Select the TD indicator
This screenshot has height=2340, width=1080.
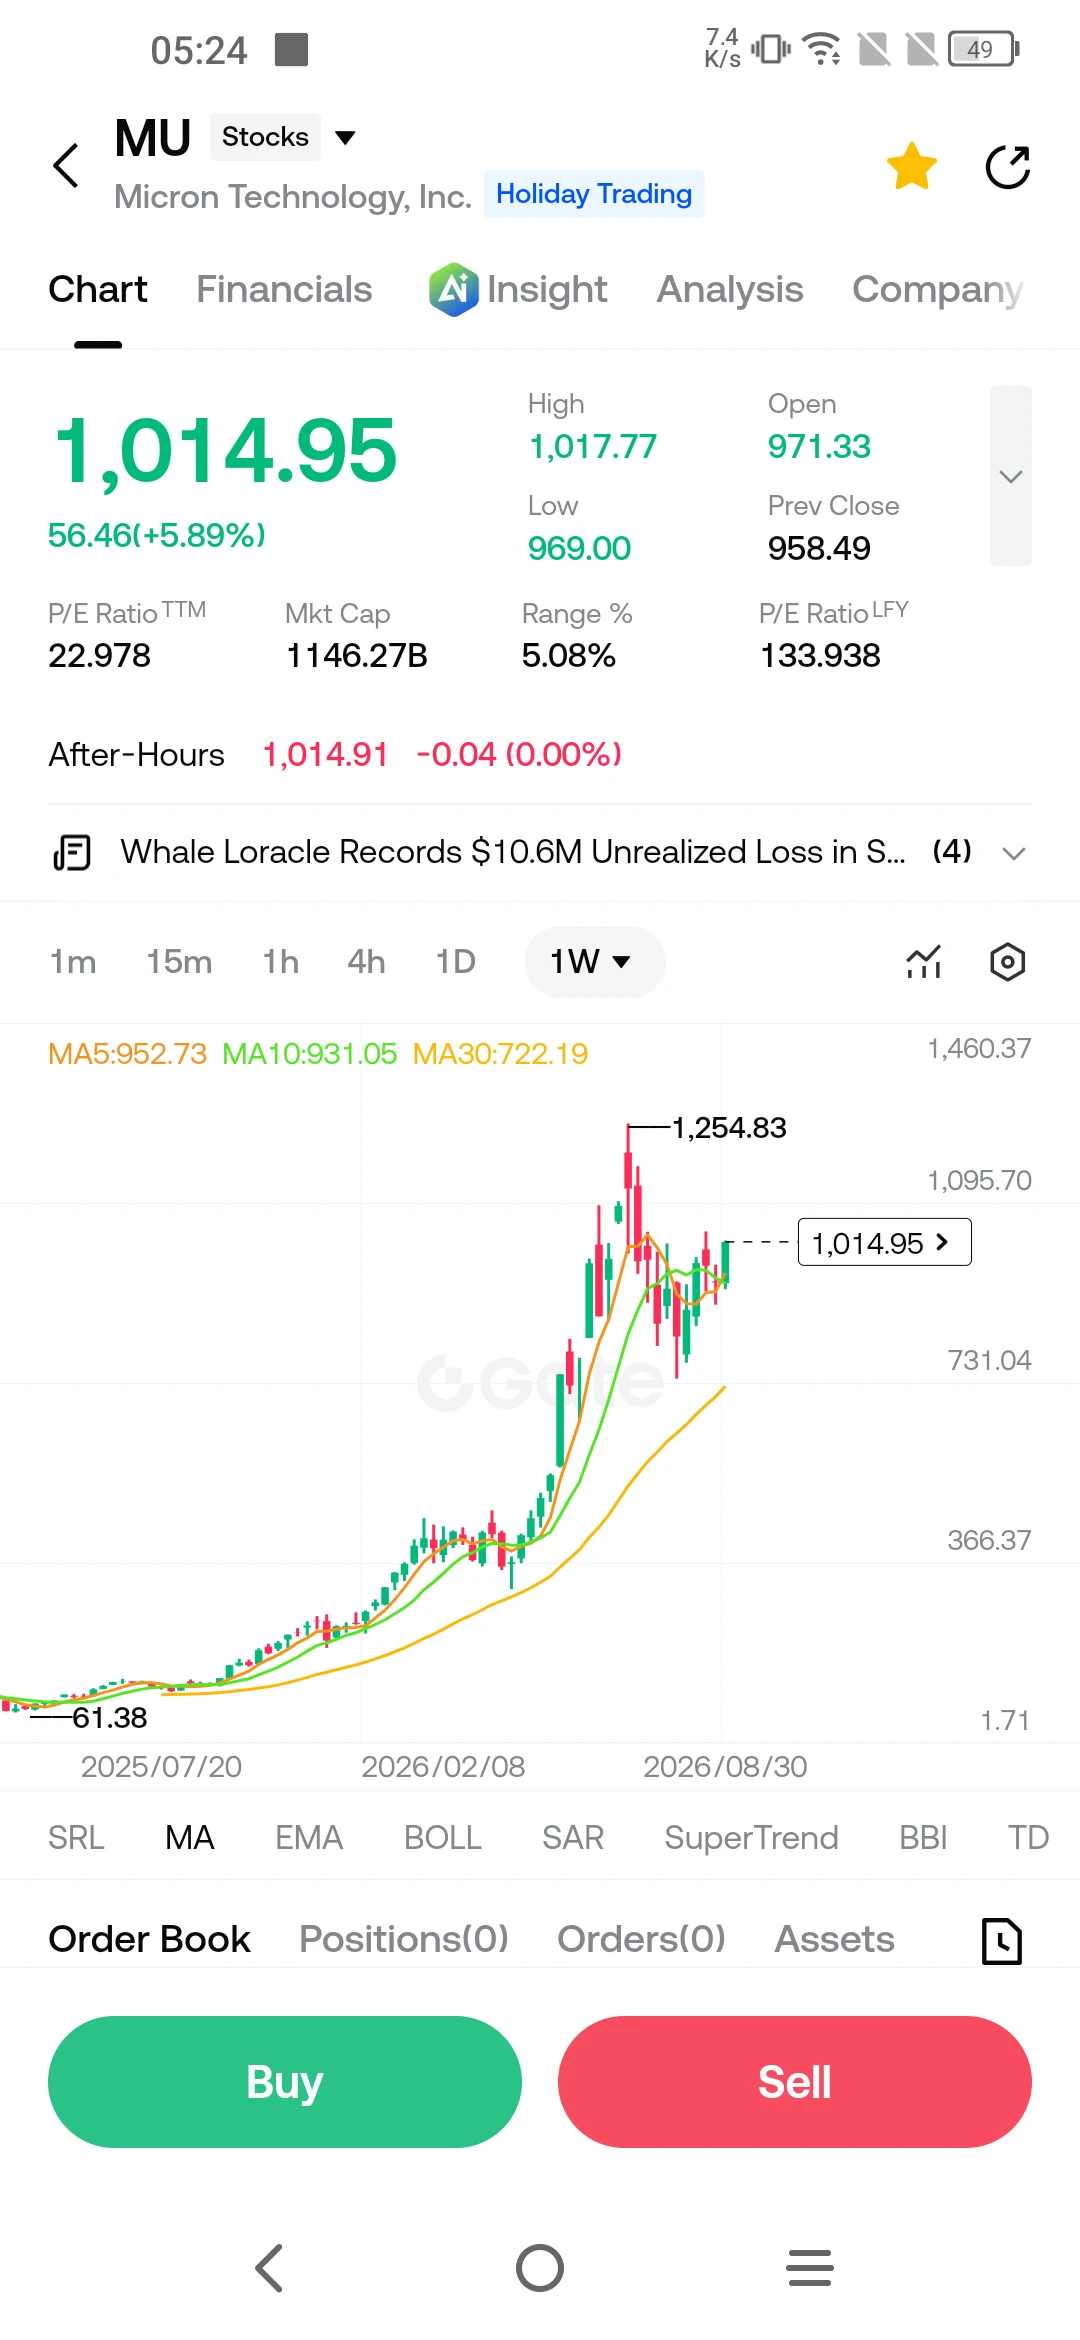tap(1028, 1838)
